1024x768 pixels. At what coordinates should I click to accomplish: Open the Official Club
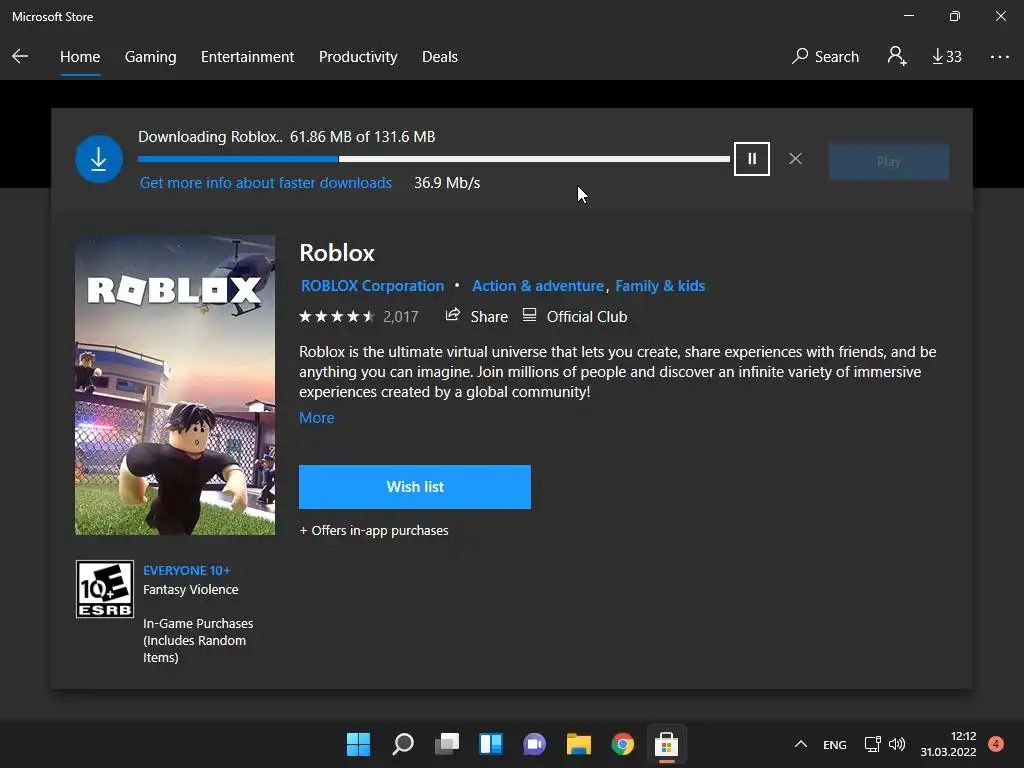coord(575,316)
